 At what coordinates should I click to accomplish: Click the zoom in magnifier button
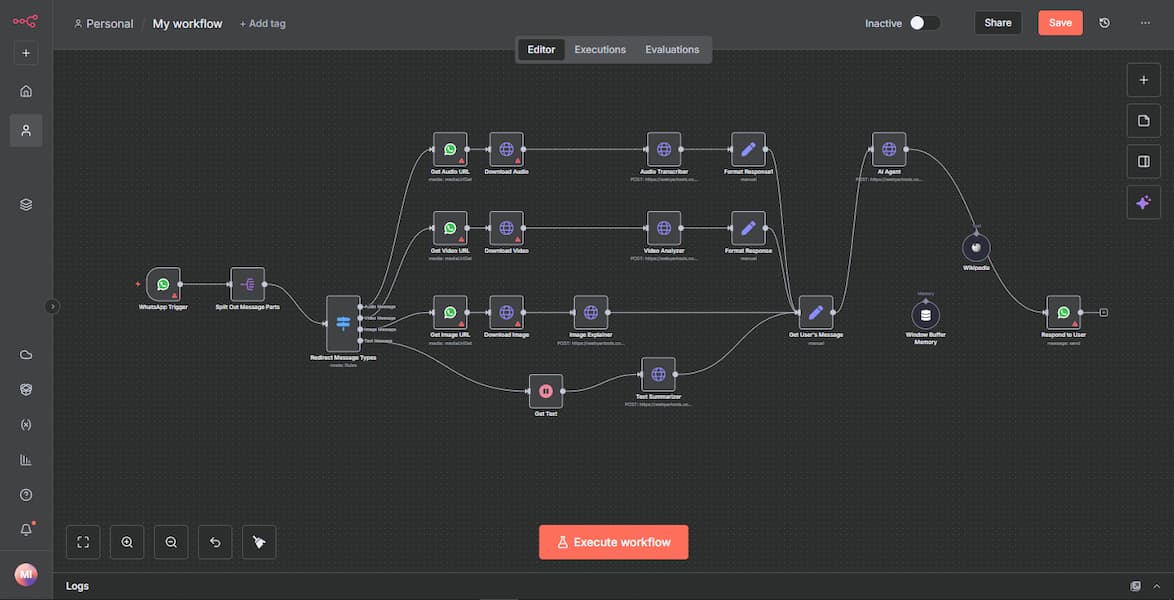pyautogui.click(x=127, y=542)
